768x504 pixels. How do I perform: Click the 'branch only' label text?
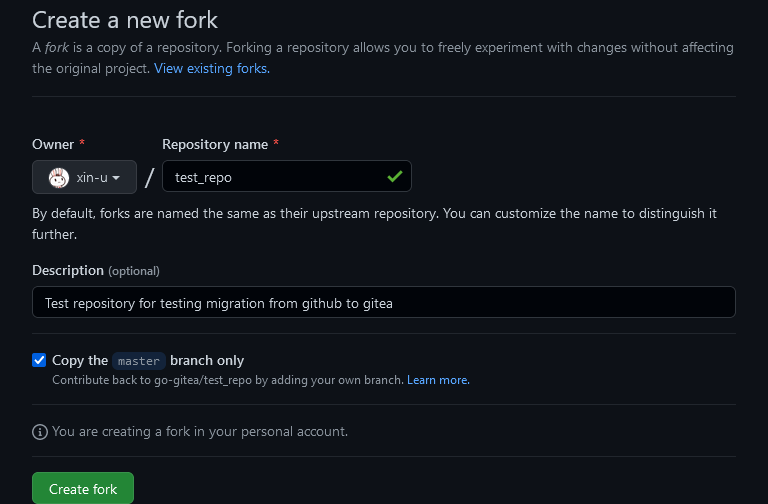click(207, 360)
